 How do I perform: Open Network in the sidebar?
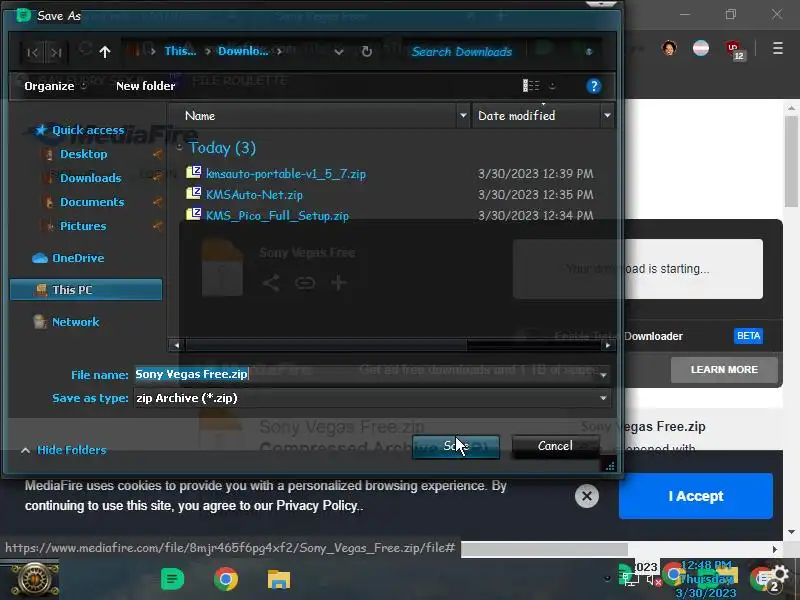(x=76, y=322)
